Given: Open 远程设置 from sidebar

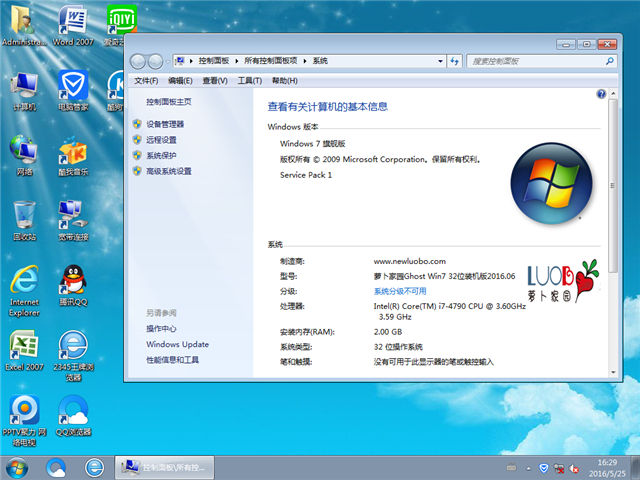Looking at the screenshot, I should (161, 140).
